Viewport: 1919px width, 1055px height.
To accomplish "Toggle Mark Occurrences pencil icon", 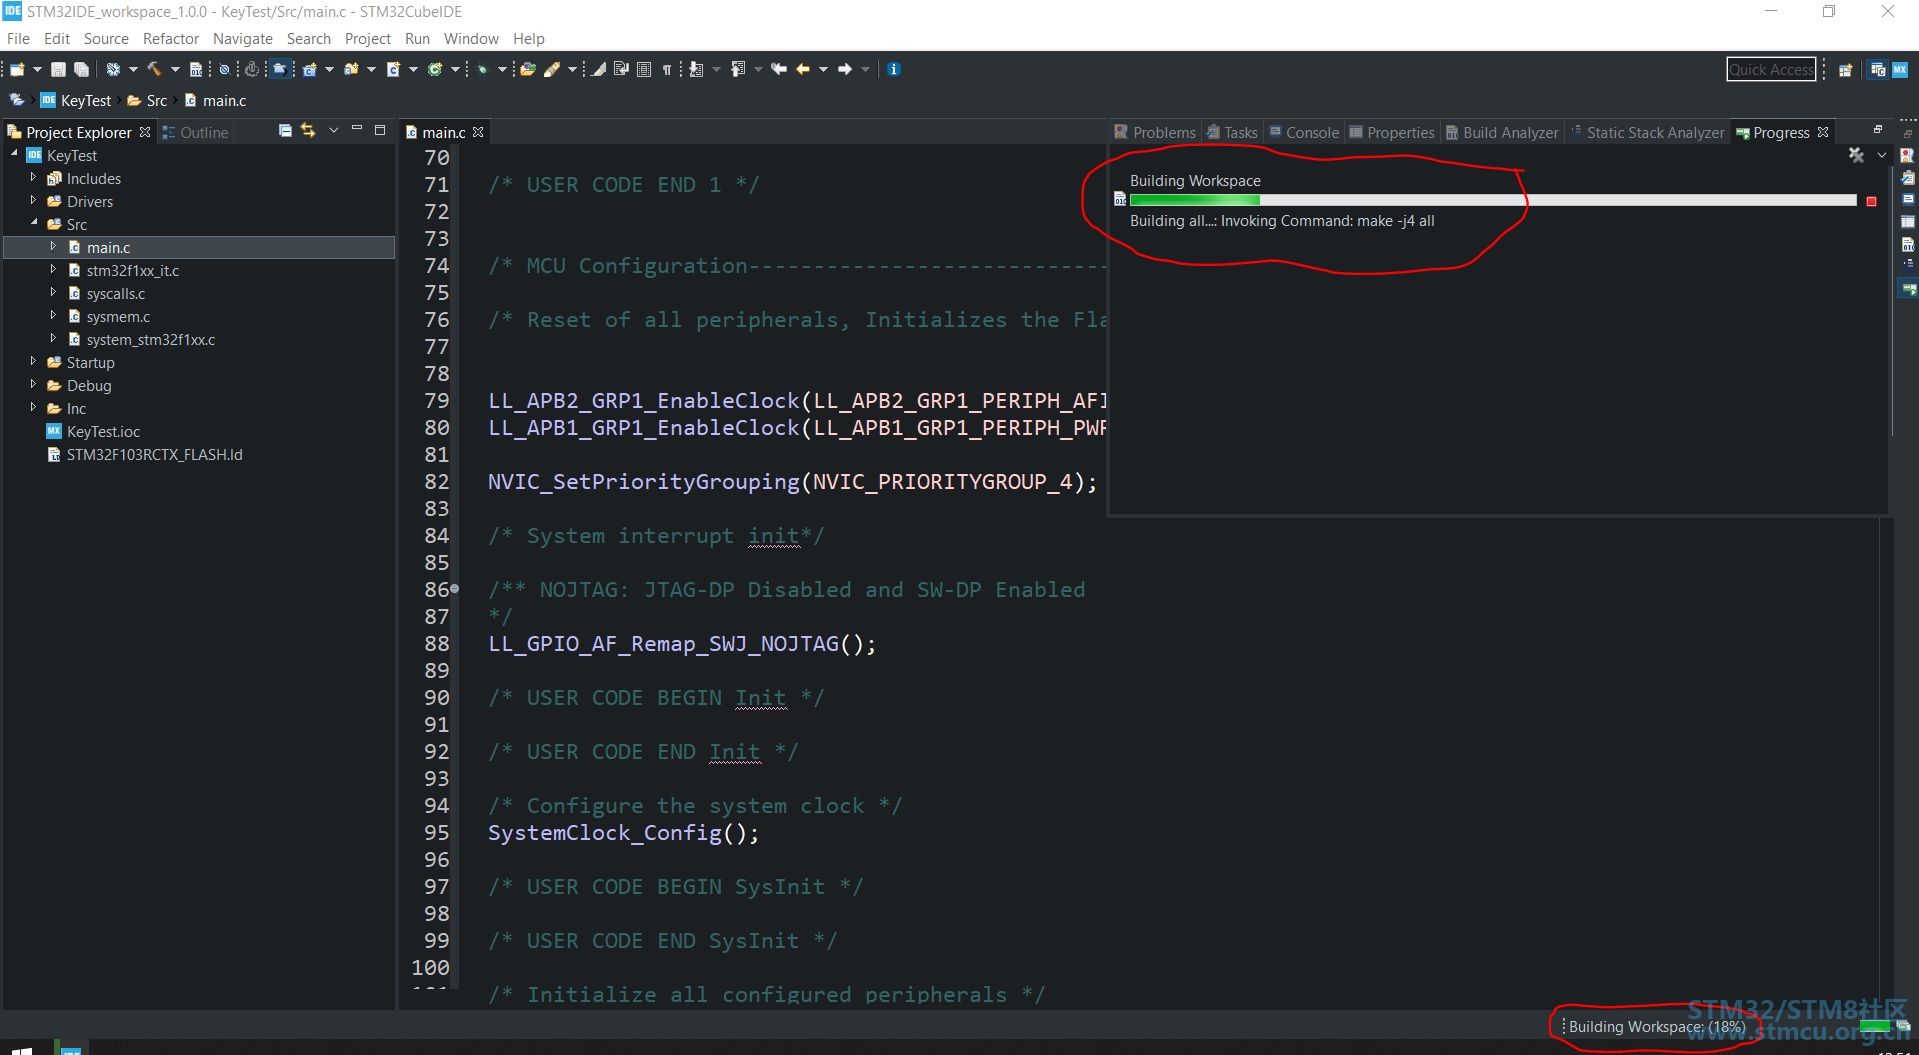I will pos(599,69).
